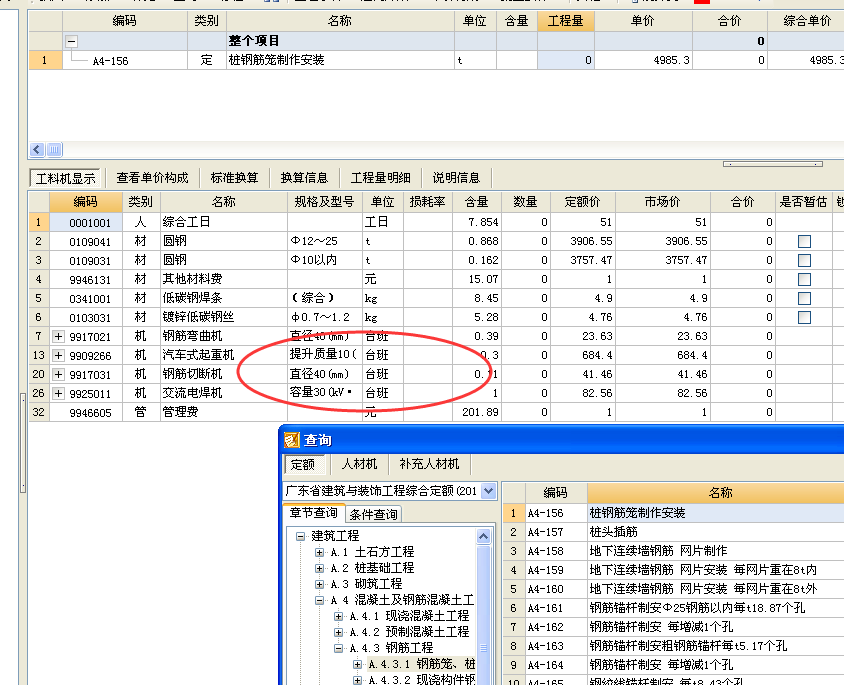Viewport: 844px width, 685px height.
Task: Open the 查看单价构成 tab
Action: [x=152, y=178]
